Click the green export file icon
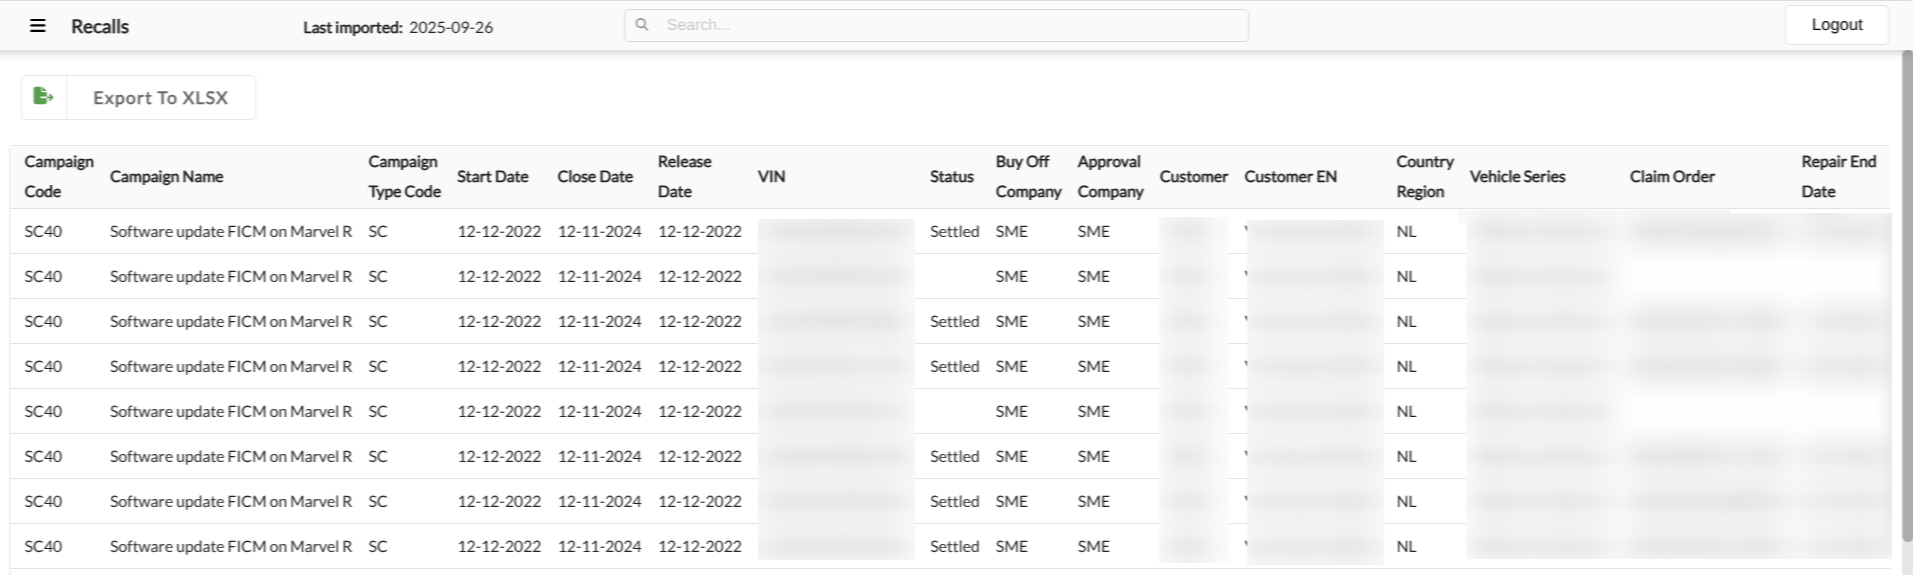The height and width of the screenshot is (575, 1913). pos(43,97)
